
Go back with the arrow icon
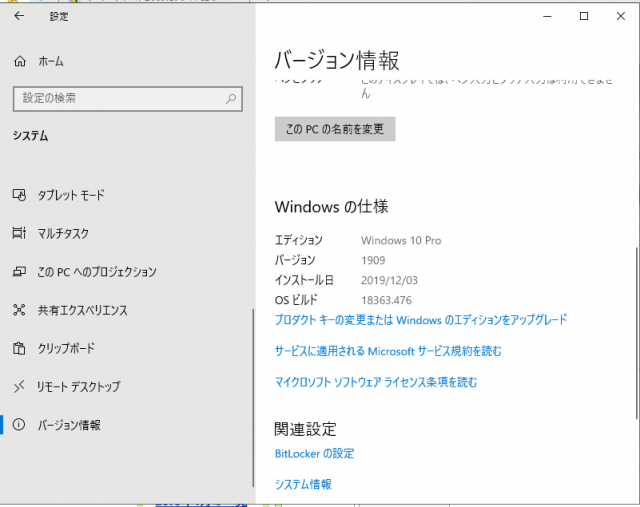19,16
